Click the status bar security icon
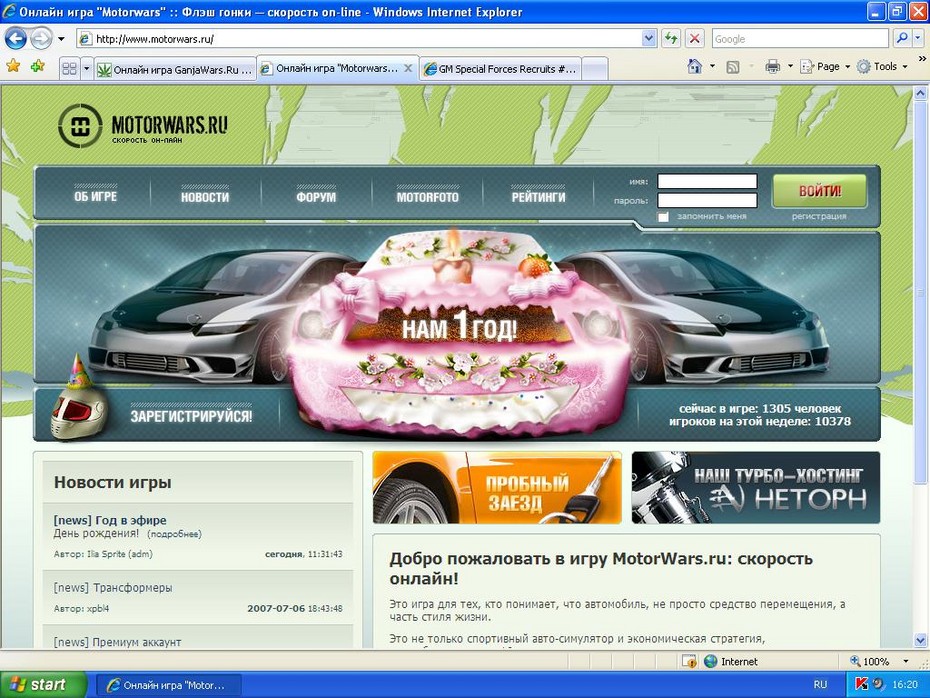The height and width of the screenshot is (698, 930). tap(689, 661)
